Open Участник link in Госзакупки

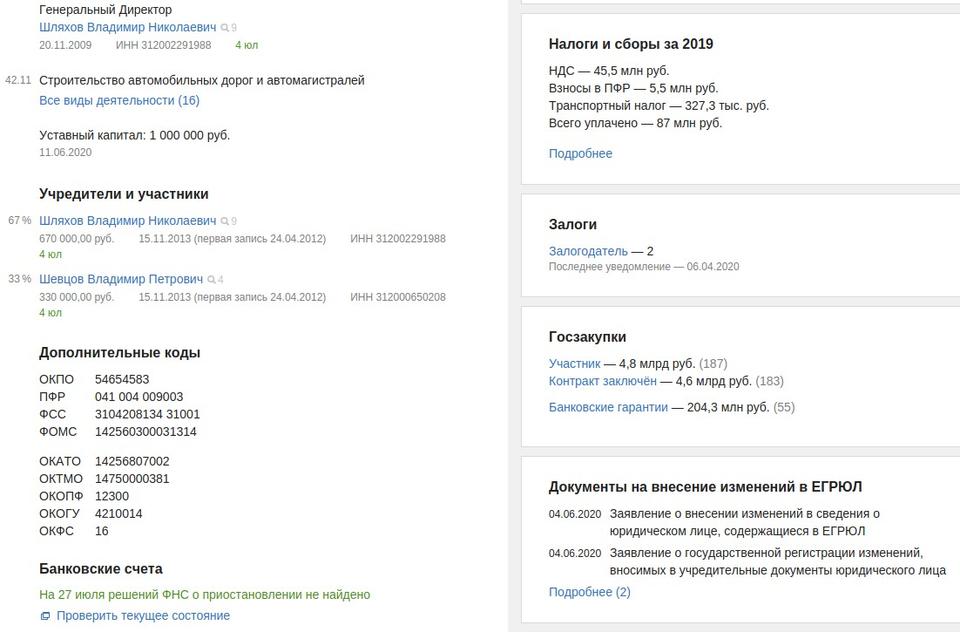tap(574, 363)
